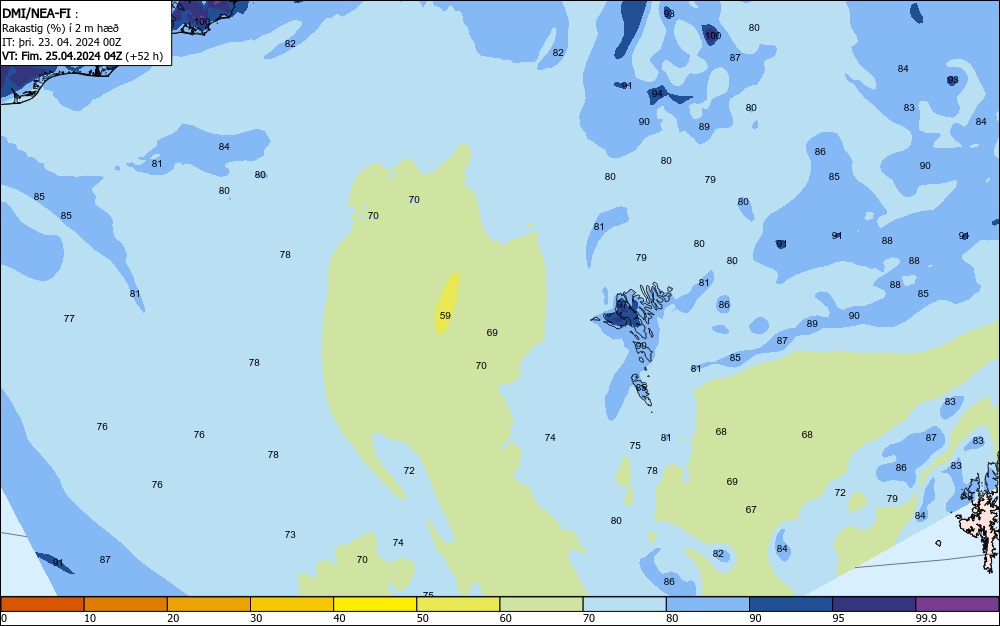The width and height of the screenshot is (1000, 626).
Task: Click the 95–99.9 dark purple legend swatch
Action: [874, 604]
